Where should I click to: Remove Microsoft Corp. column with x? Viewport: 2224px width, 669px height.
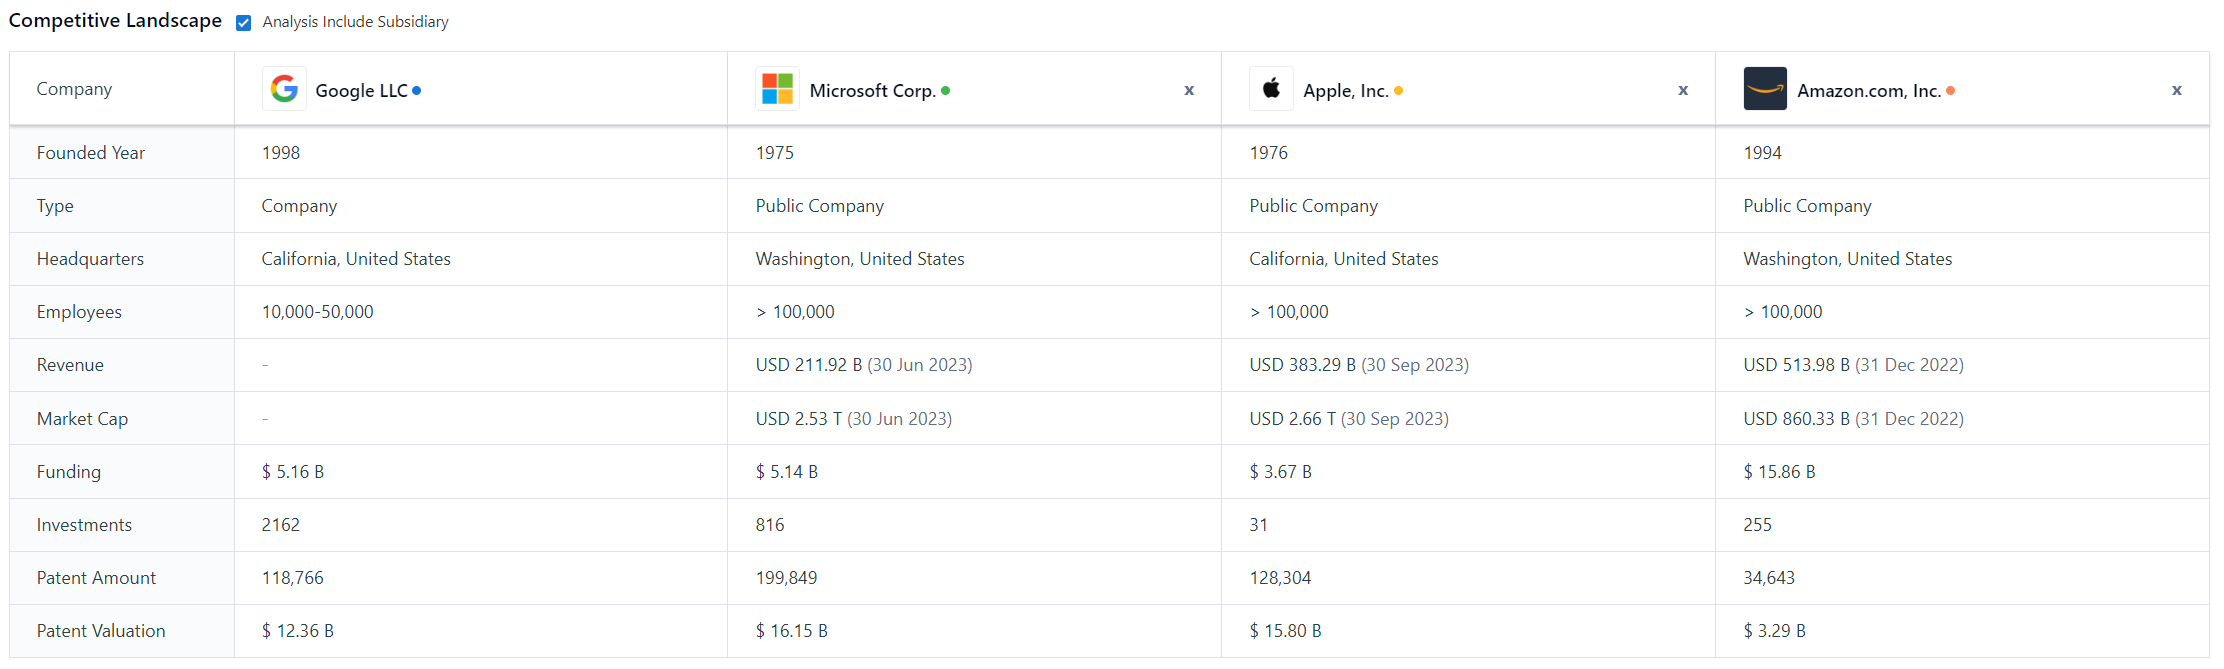[x=1189, y=90]
